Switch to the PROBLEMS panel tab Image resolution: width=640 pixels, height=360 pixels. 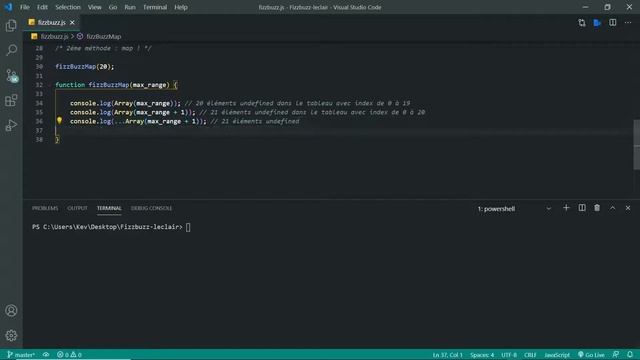click(x=45, y=208)
